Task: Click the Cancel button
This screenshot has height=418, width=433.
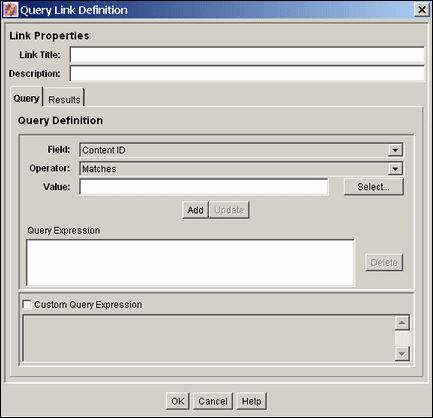Action: [x=213, y=401]
